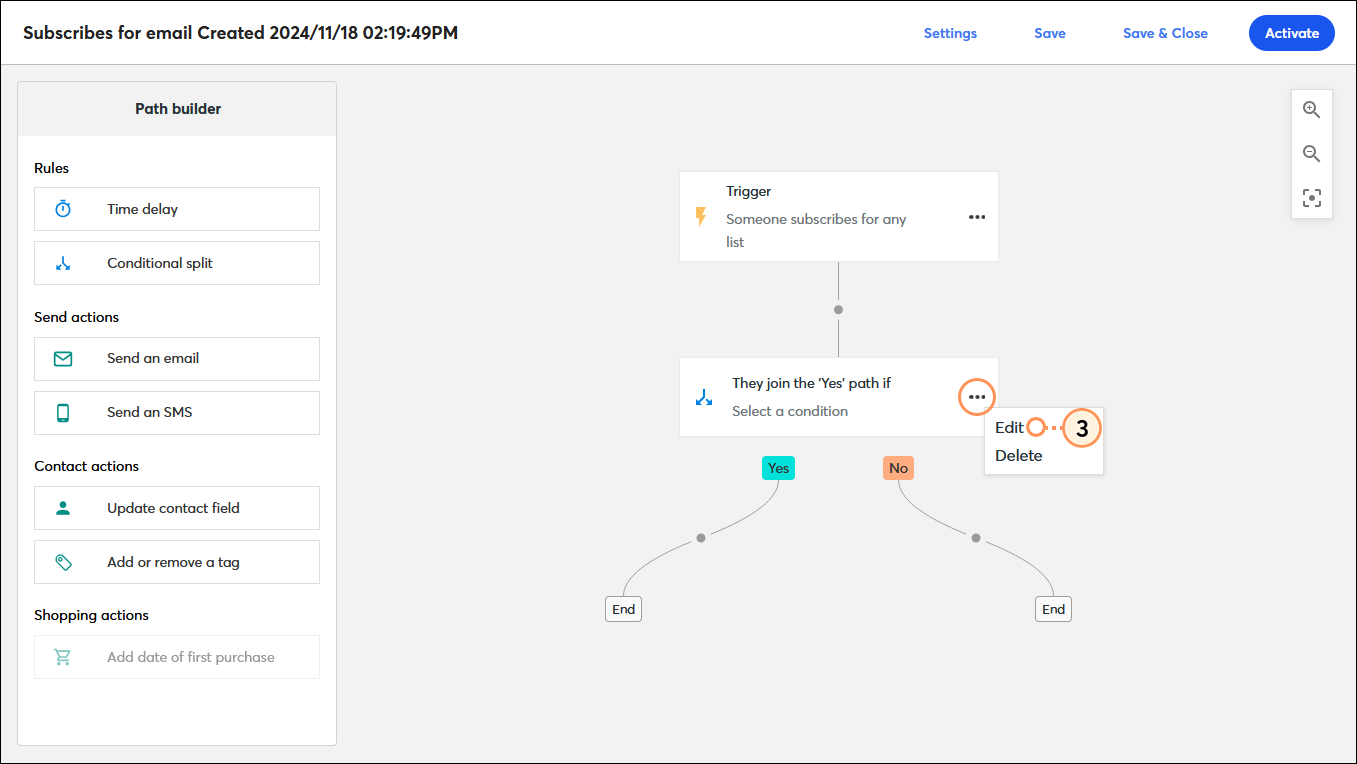Viewport: 1357px width, 764px height.
Task: Click the End node of the Yes path
Action: [623, 609]
